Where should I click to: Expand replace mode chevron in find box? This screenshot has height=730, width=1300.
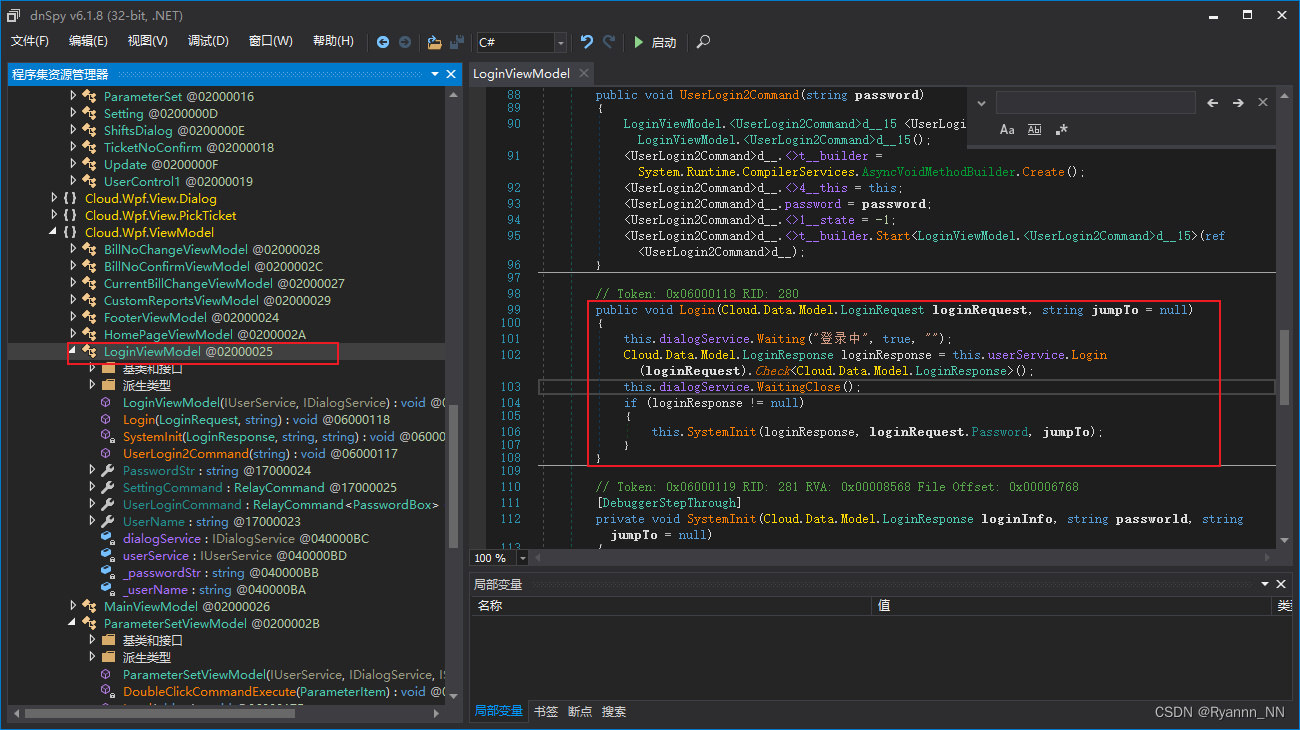click(981, 103)
